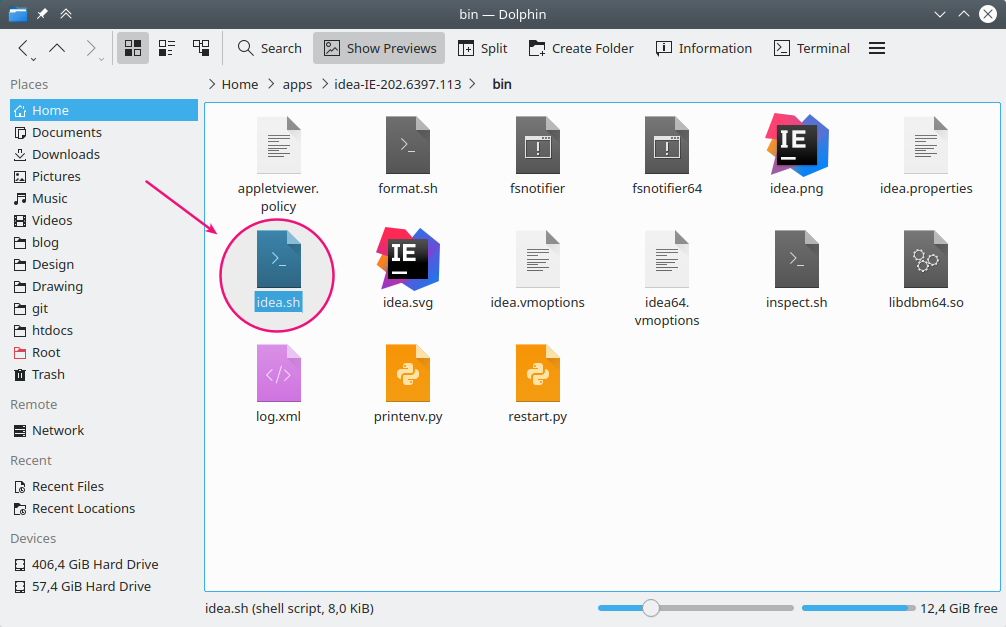Open log.xml in the file list
Viewport: 1006px width, 627px height.
click(x=278, y=372)
